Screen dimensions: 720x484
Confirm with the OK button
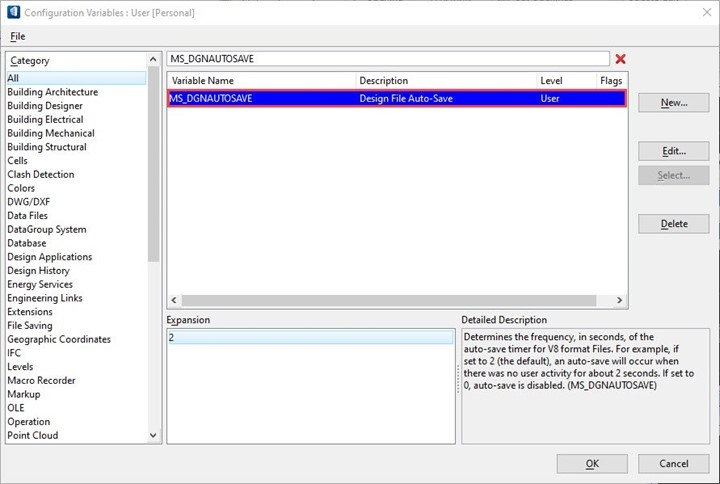pos(592,464)
